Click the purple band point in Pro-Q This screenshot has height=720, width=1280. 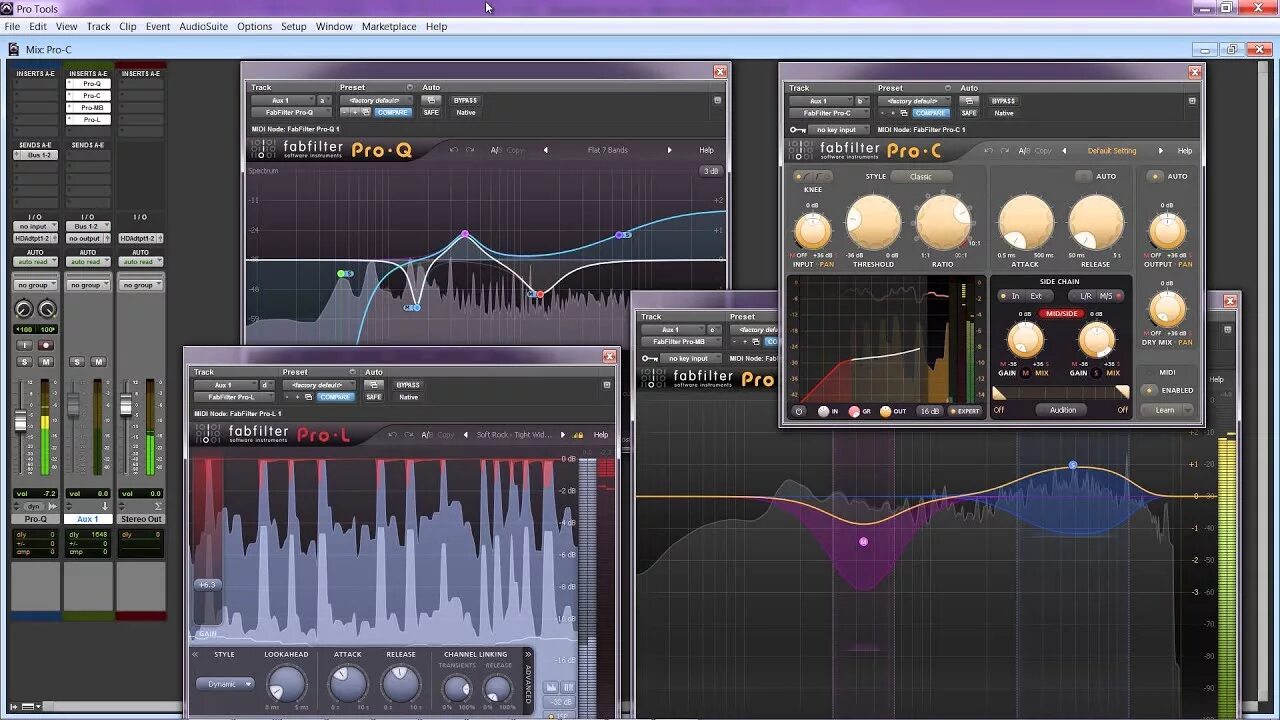coord(465,234)
